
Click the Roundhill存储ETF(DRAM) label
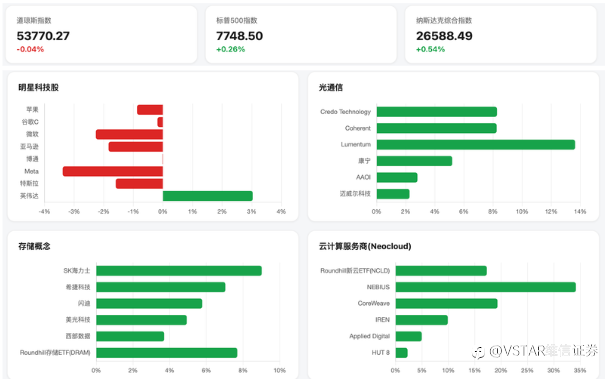point(55,353)
